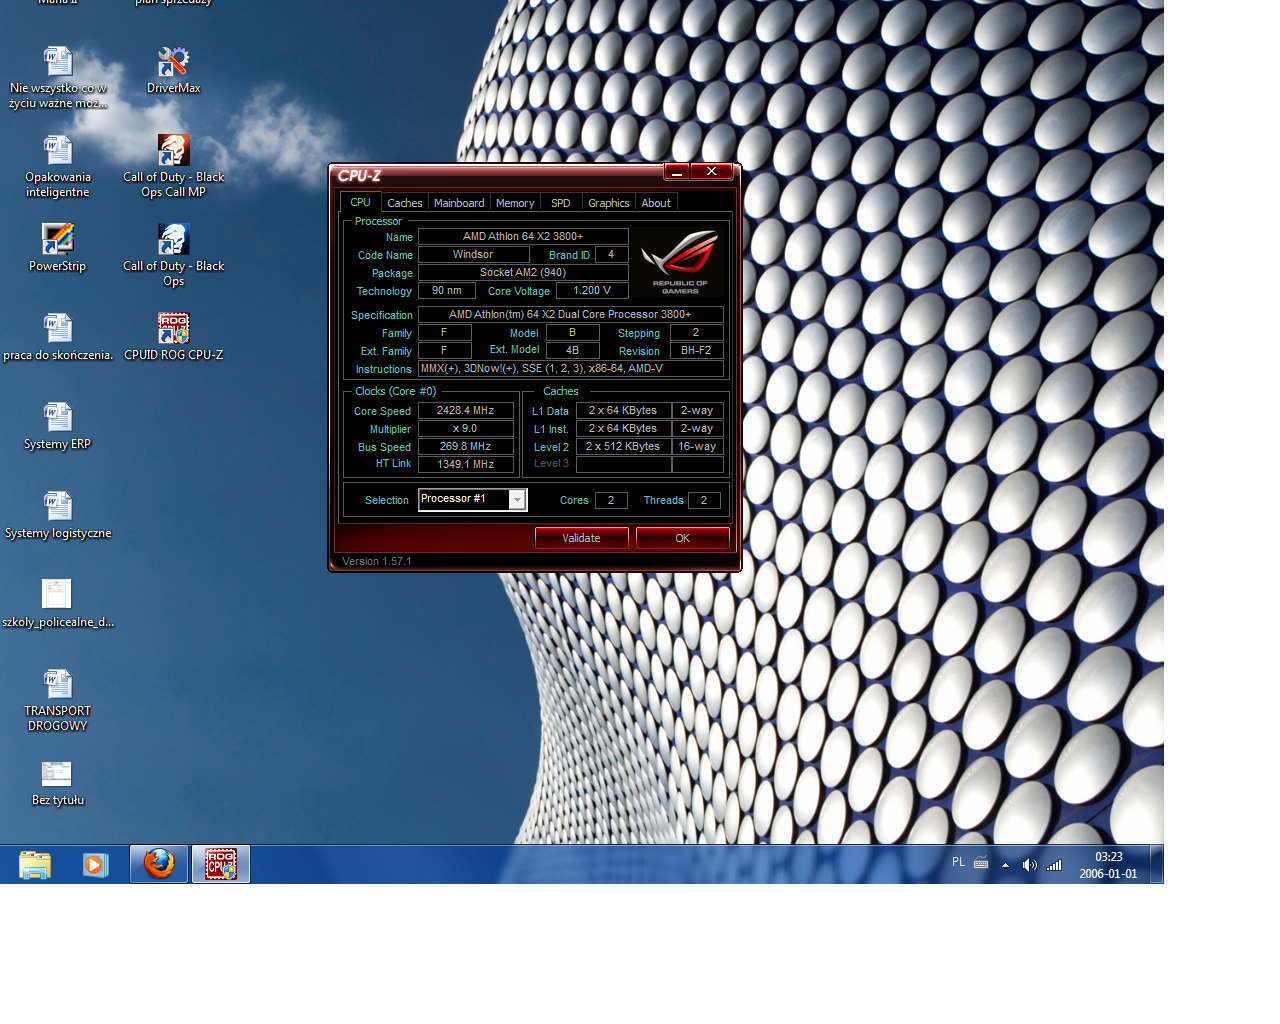Open the Mainboard tab
1280x1024 pixels.
coord(459,203)
